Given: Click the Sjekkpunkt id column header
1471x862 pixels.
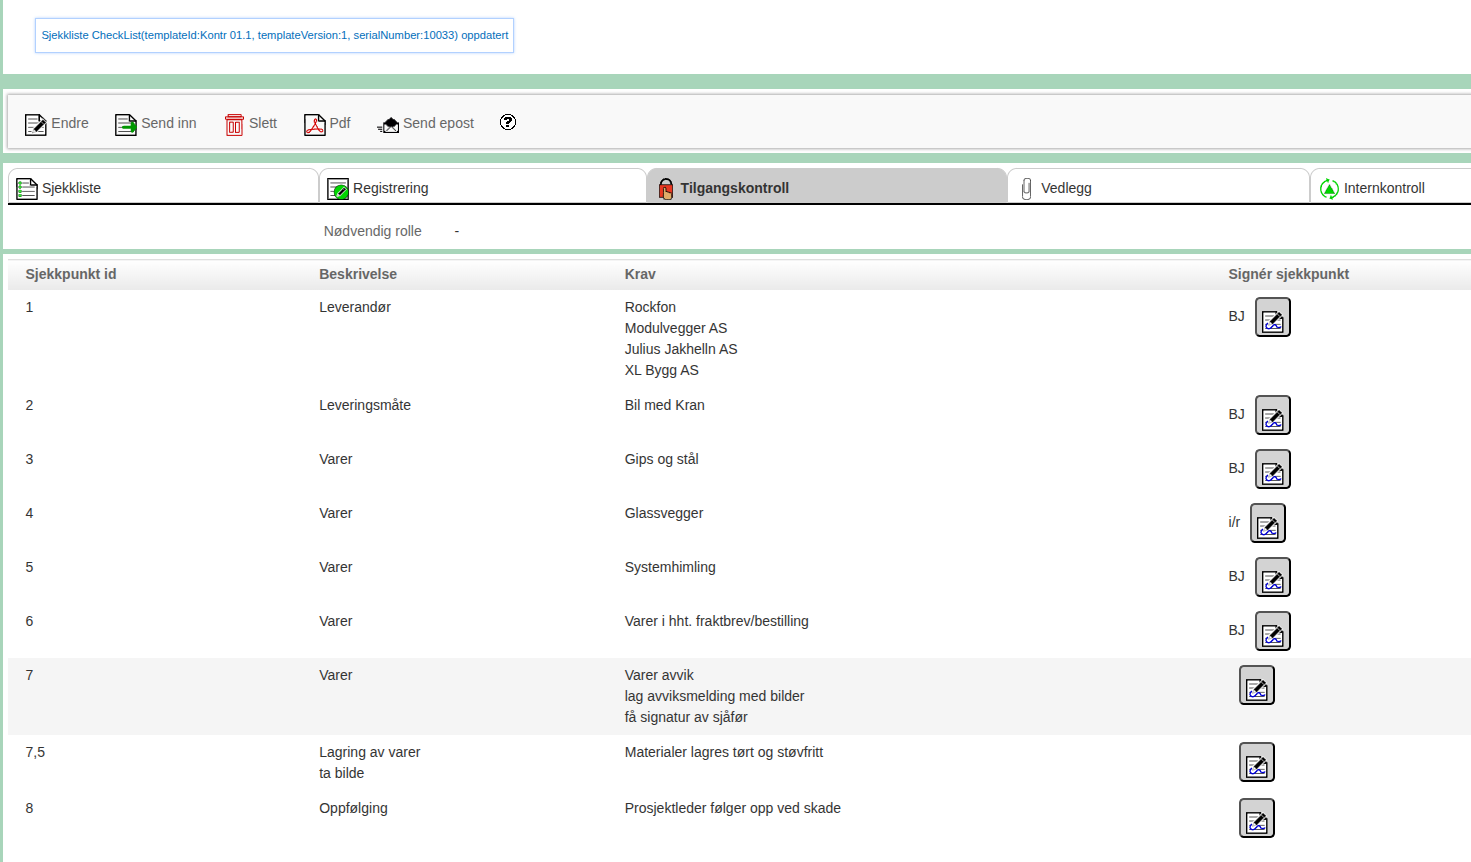Looking at the screenshot, I should (70, 273).
